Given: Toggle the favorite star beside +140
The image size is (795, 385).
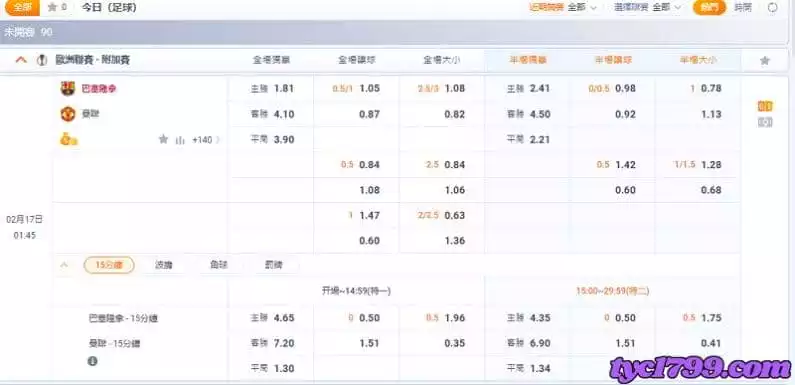Looking at the screenshot, I should (x=163, y=139).
